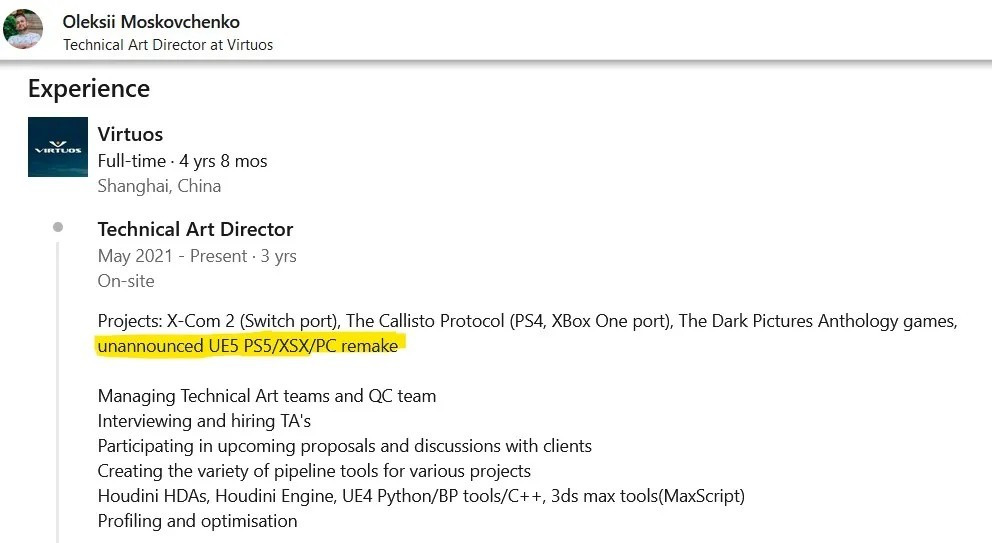992x543 pixels.
Task: Select the Technical Art Director role title
Action: click(195, 229)
